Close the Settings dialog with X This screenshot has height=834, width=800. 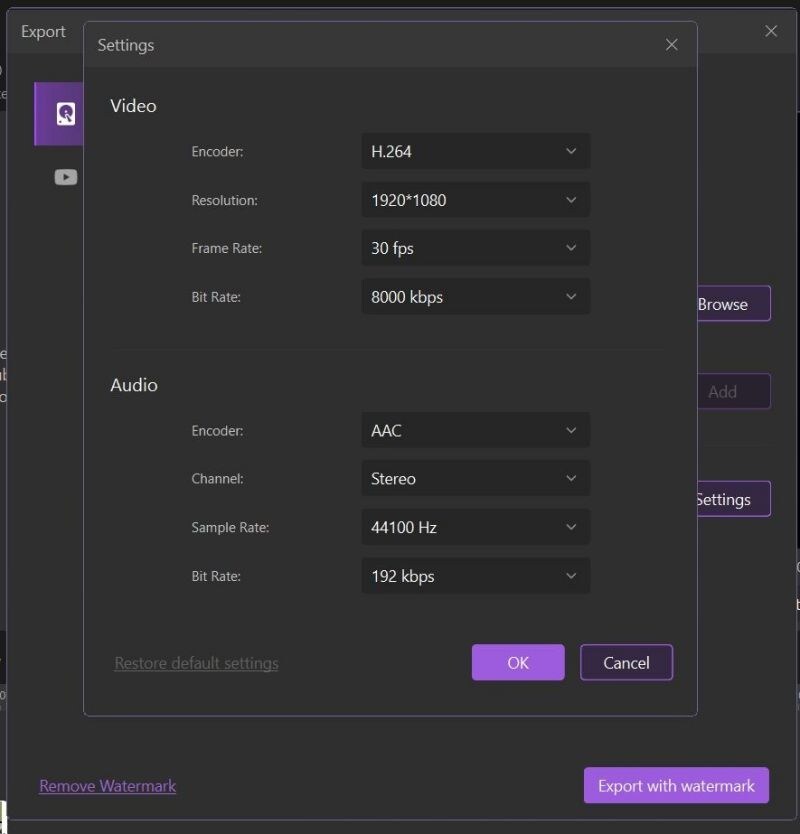click(671, 44)
